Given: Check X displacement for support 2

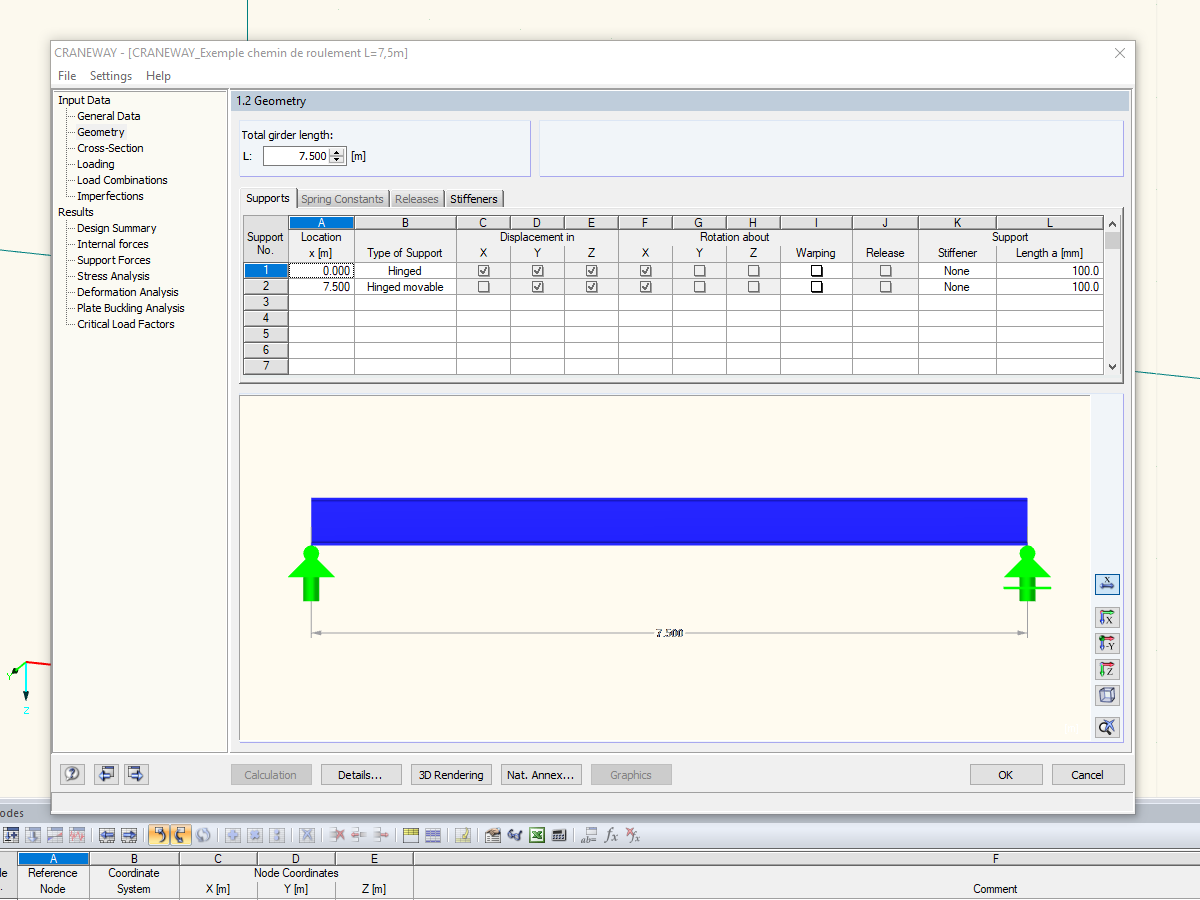Looking at the screenshot, I should 484,287.
